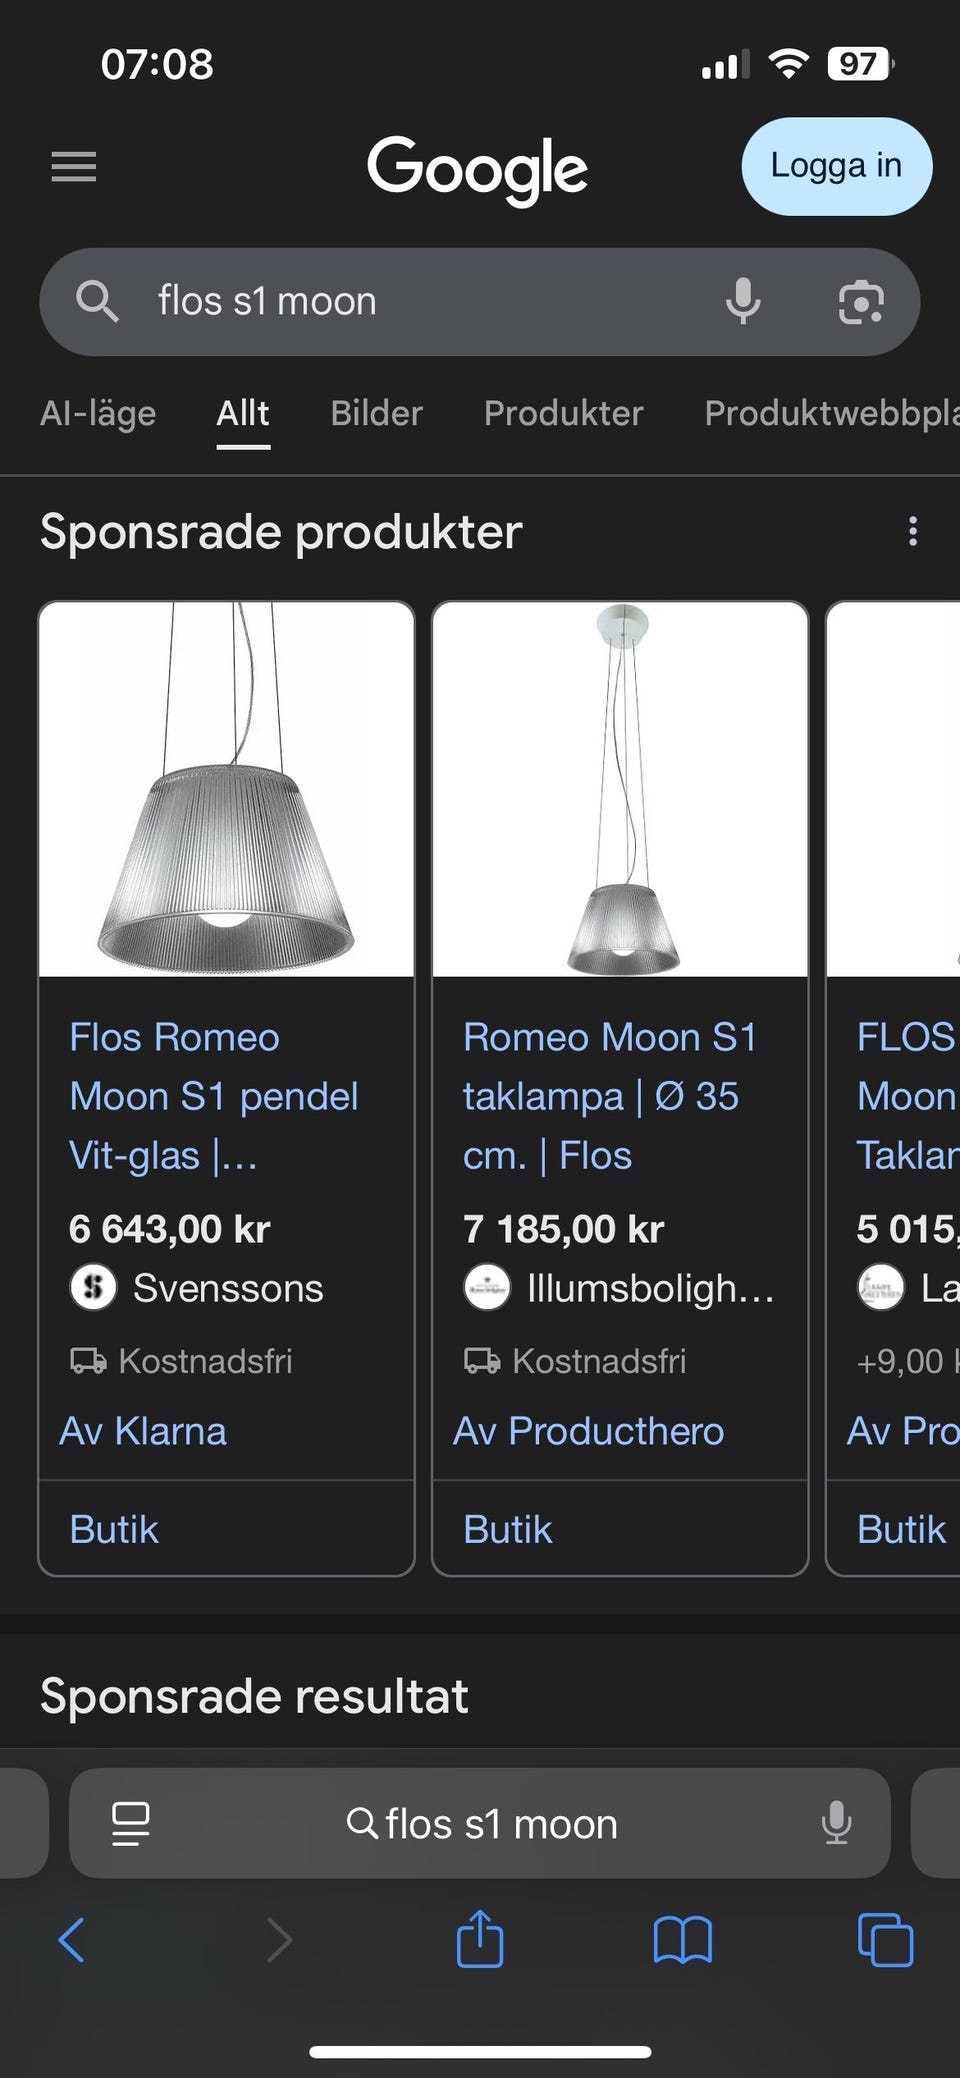
Task: Switch to the Bilder tab
Action: tap(376, 413)
